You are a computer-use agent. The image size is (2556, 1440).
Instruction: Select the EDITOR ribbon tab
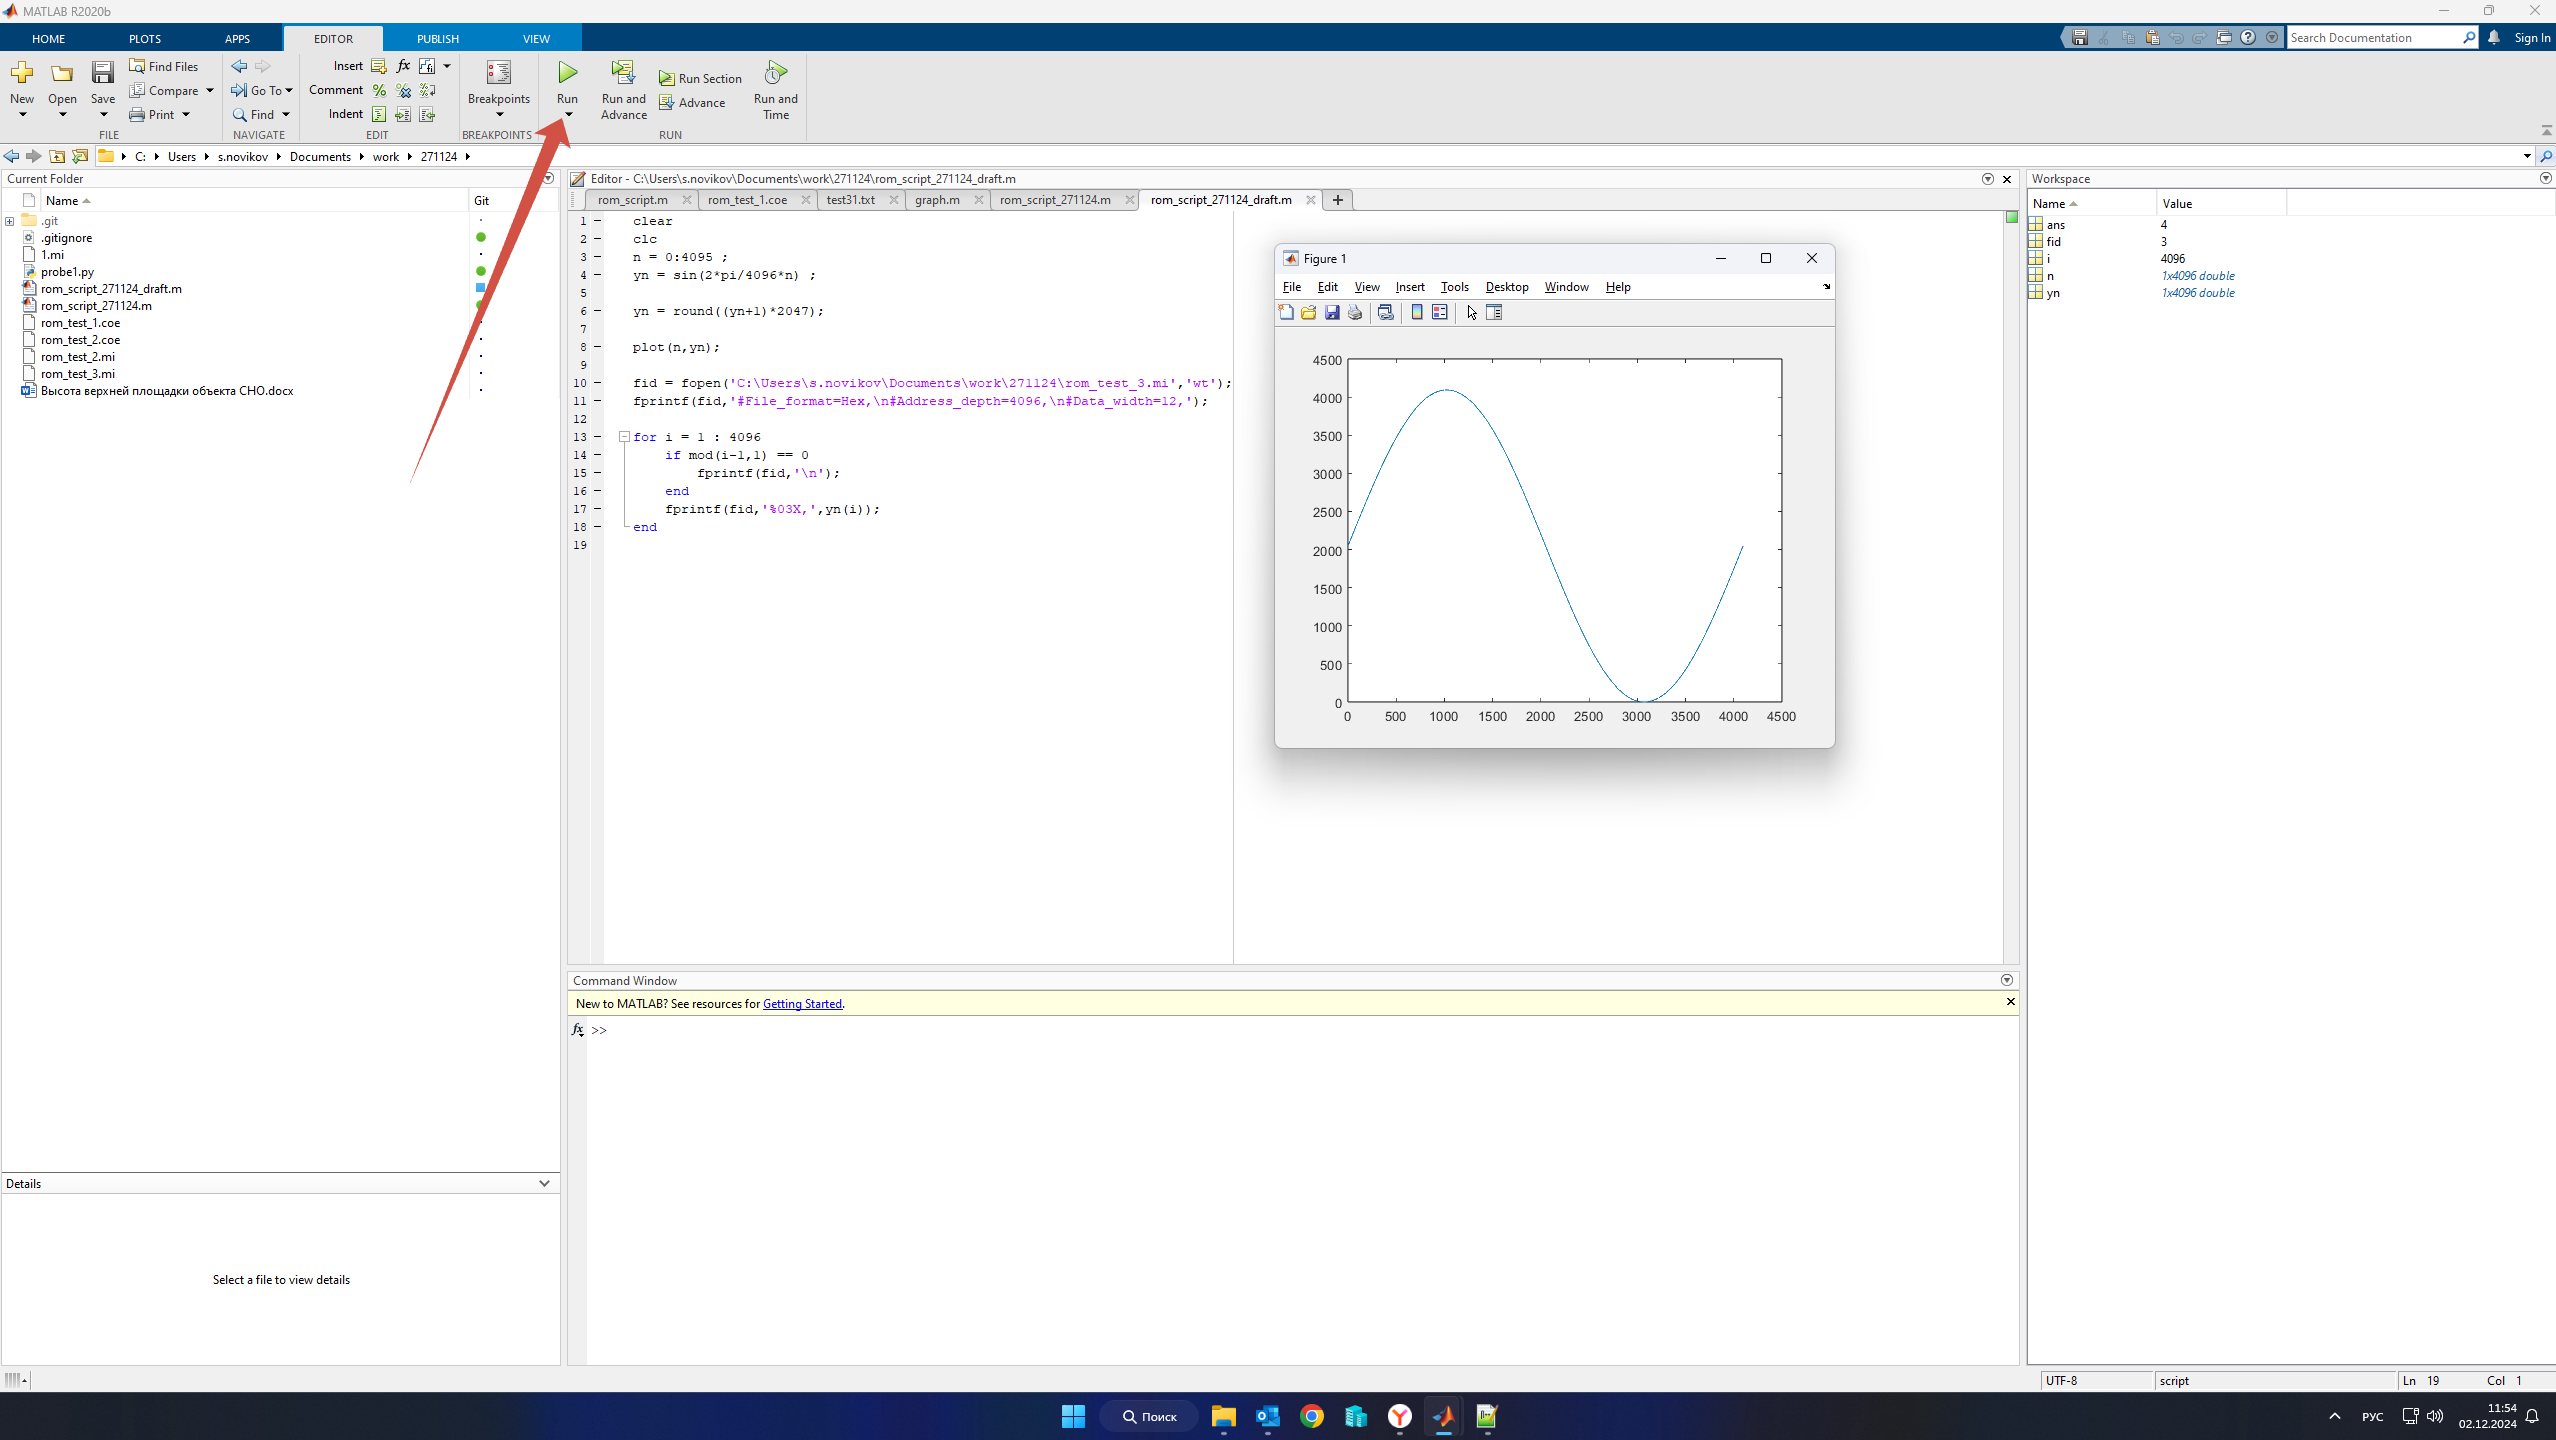[332, 39]
